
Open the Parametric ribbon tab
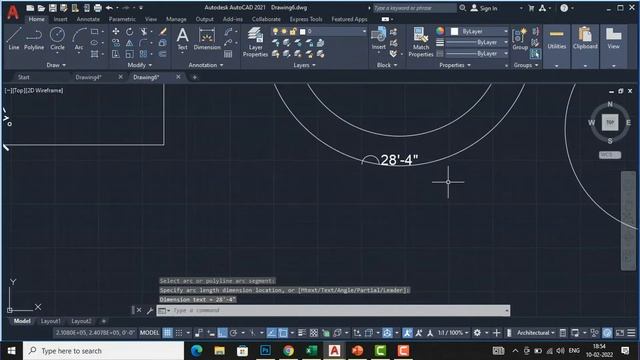point(122,19)
